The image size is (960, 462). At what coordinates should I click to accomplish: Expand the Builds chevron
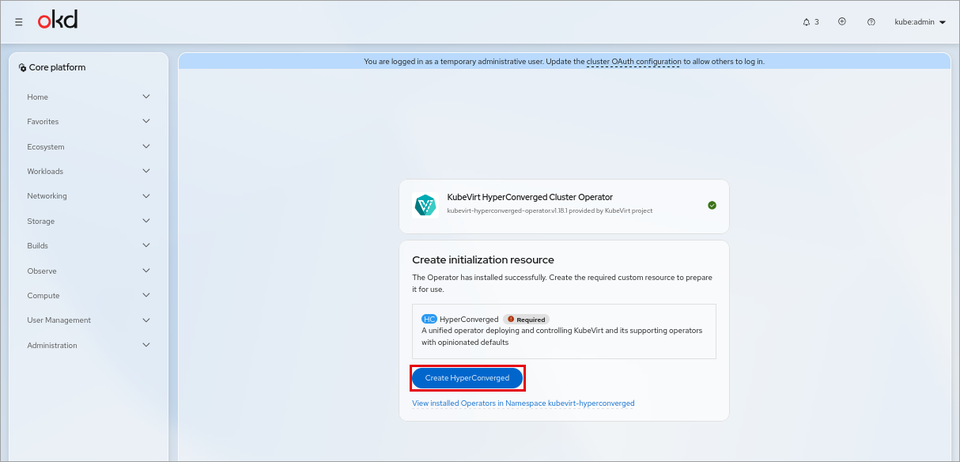click(x=146, y=245)
